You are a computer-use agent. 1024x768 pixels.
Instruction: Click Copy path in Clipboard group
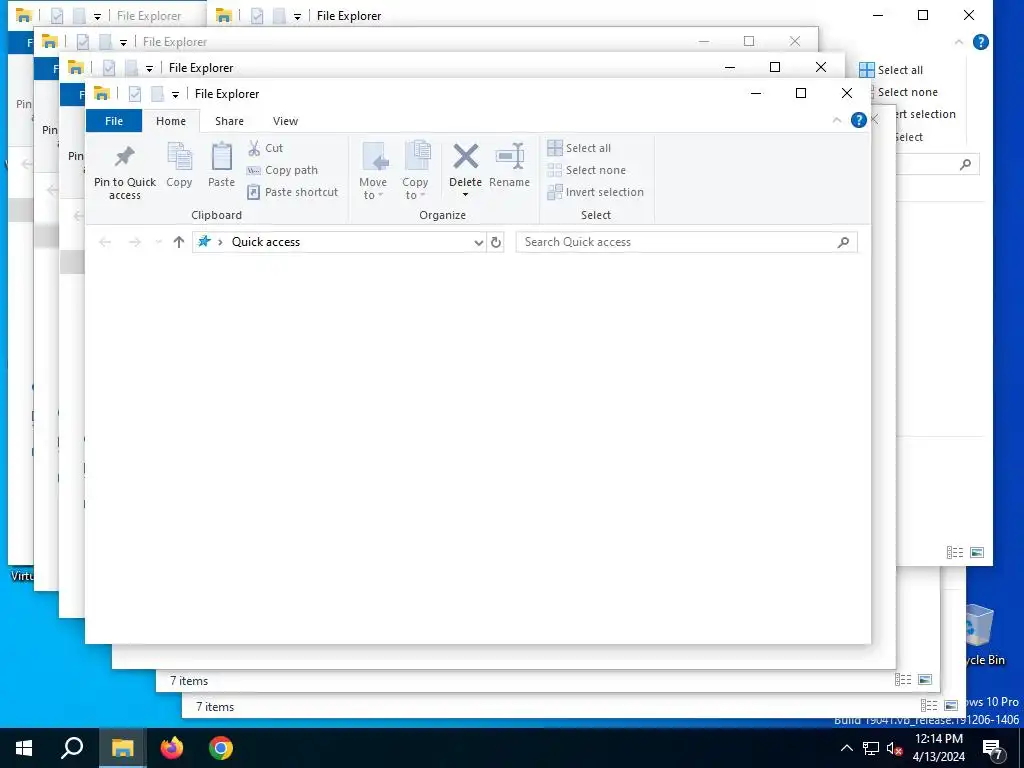(x=282, y=170)
